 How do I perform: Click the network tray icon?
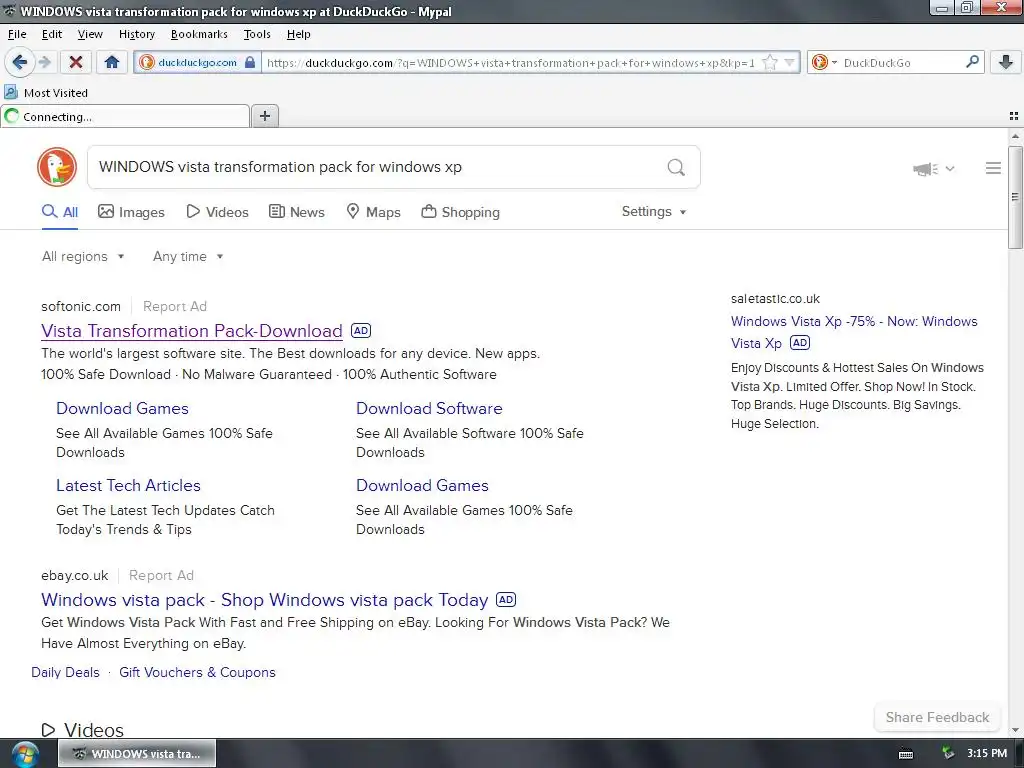point(948,754)
